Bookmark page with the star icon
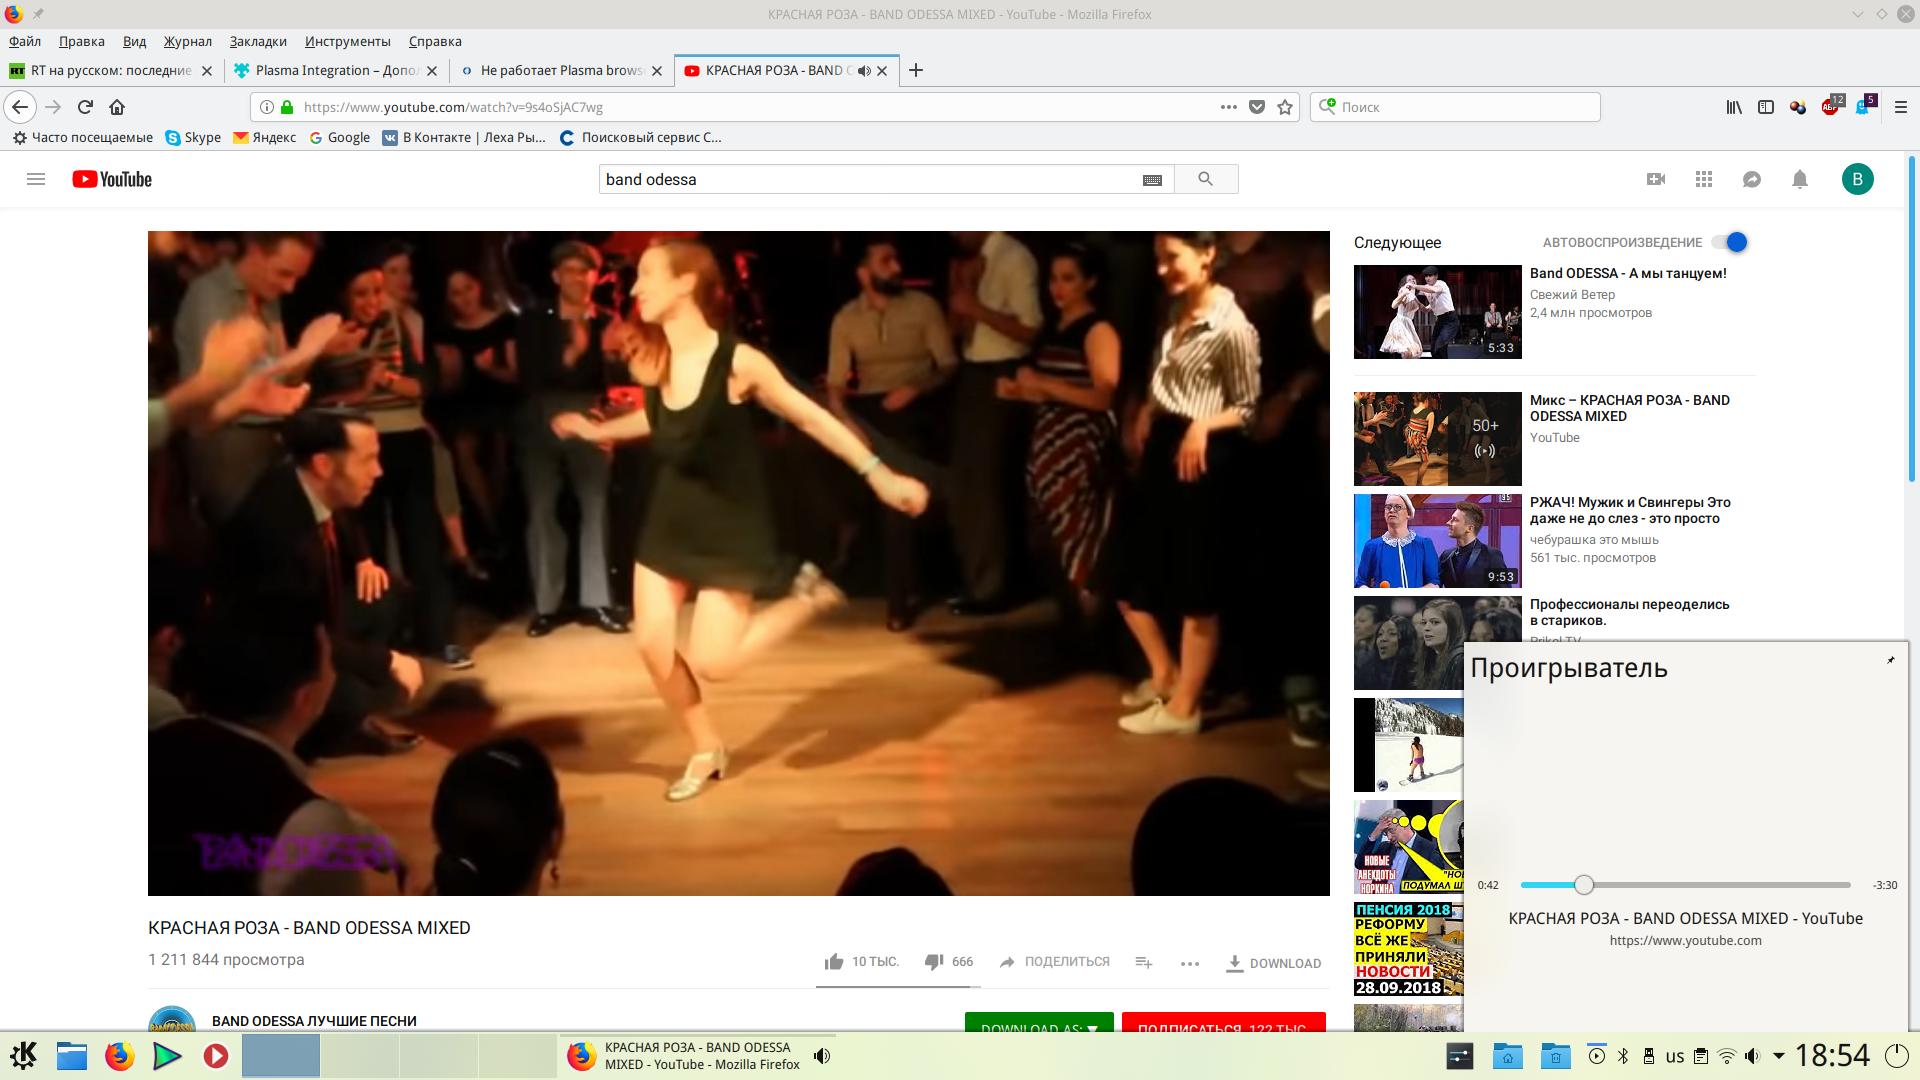Screen dimensions: 1920x1080 tap(1285, 107)
